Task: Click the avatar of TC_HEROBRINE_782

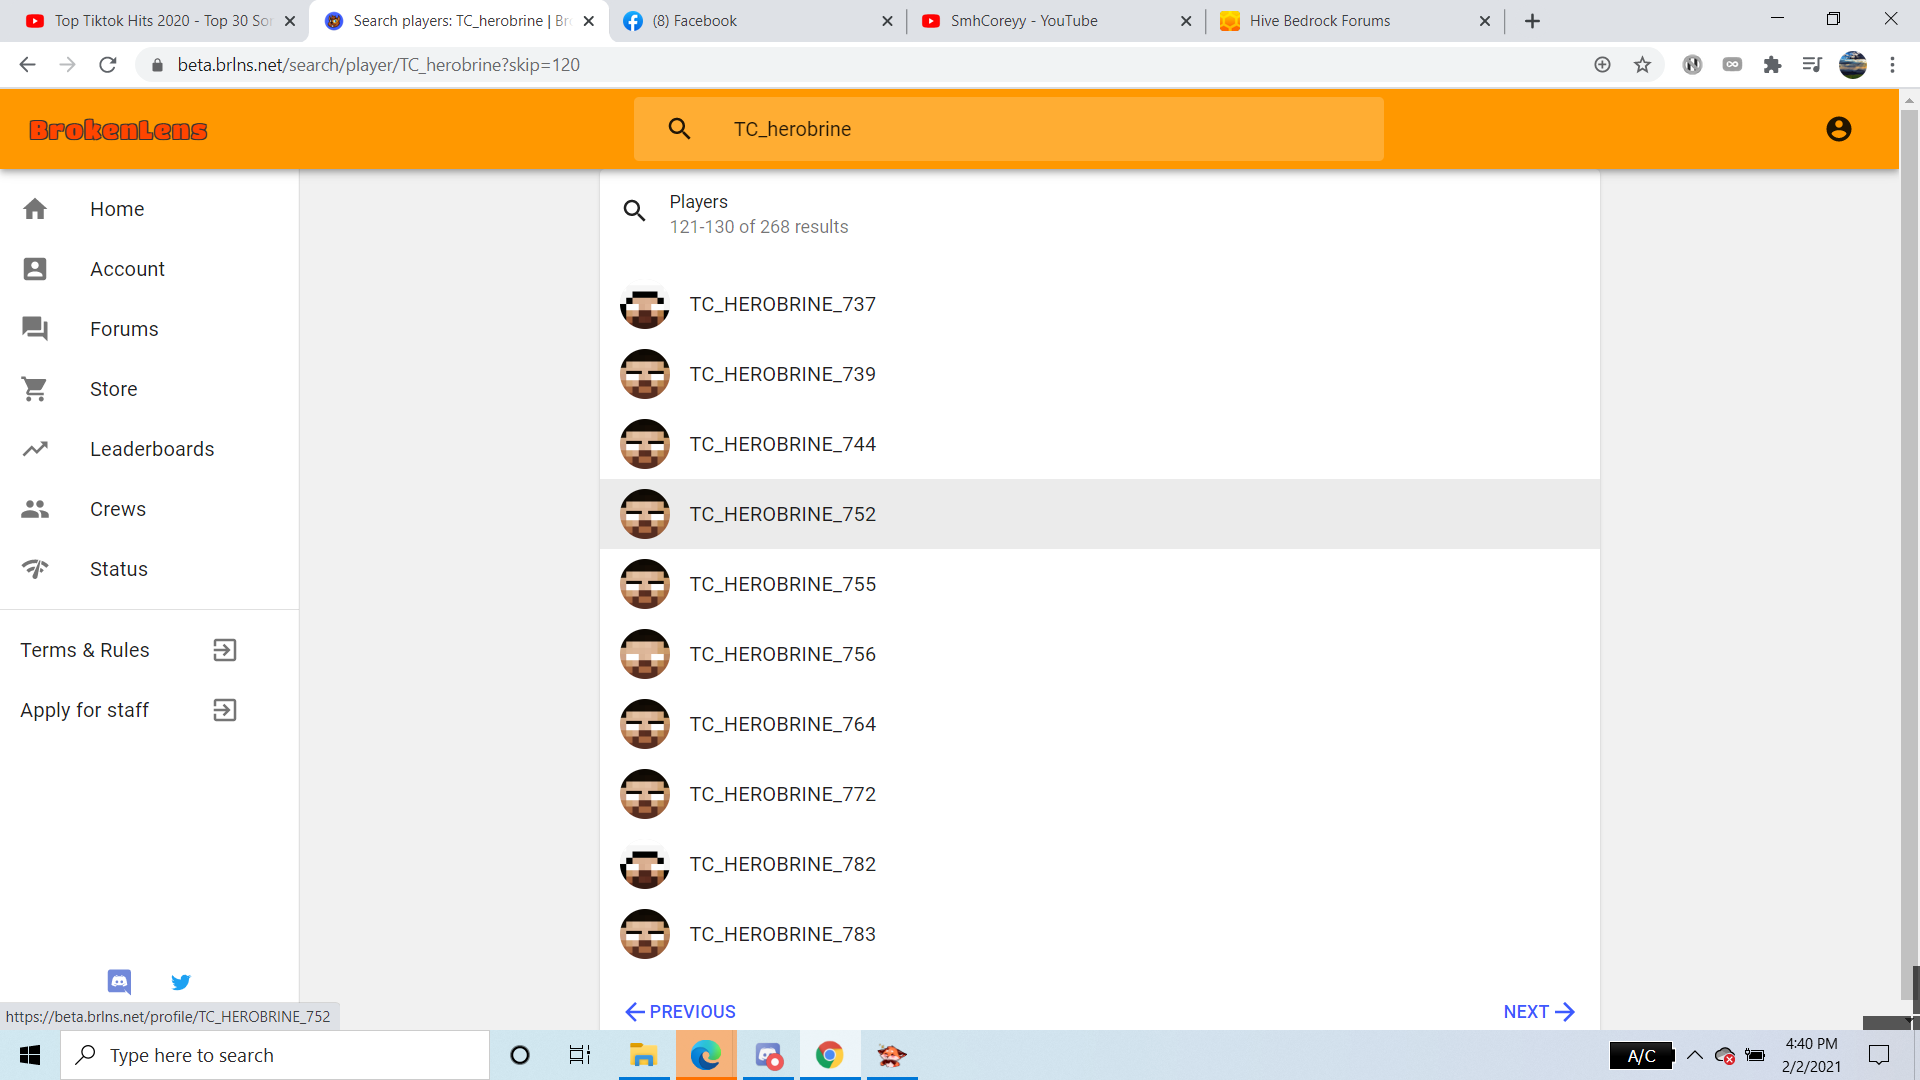Action: pyautogui.click(x=645, y=864)
